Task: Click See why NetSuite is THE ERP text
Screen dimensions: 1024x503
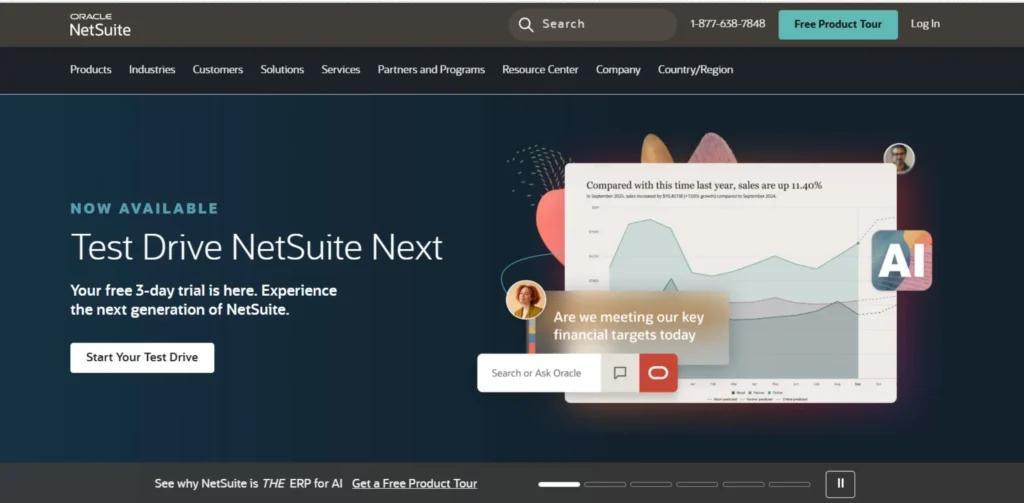Action: [249, 484]
